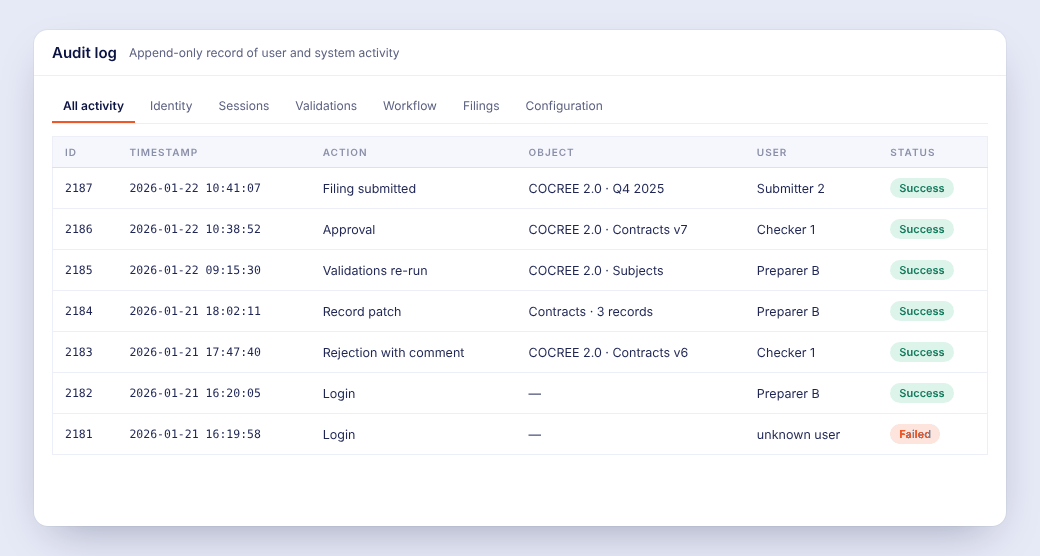Click the Filing submitted action

[369, 188]
